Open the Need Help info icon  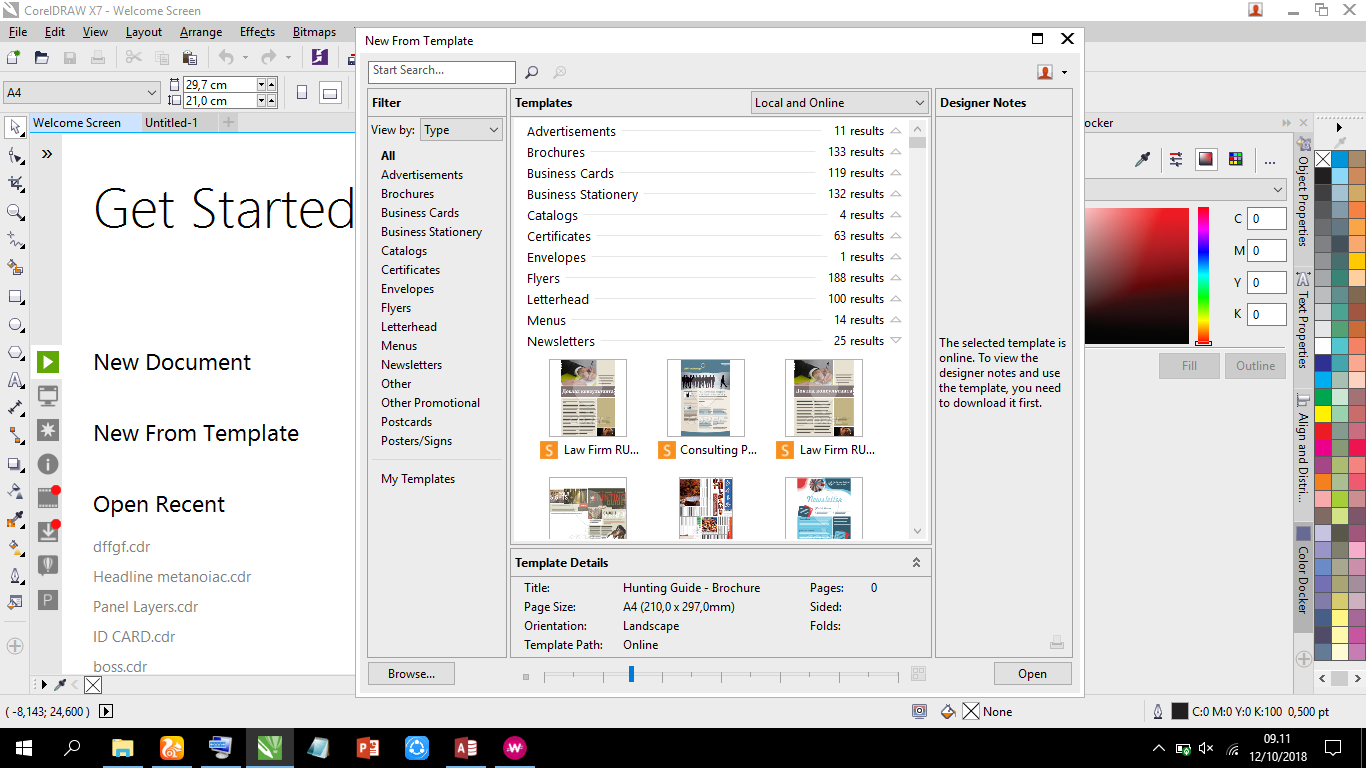pyautogui.click(x=48, y=464)
